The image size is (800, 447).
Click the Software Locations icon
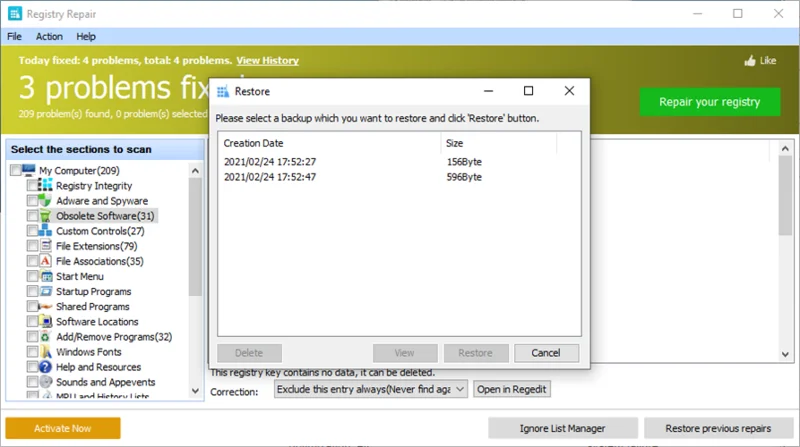tap(45, 321)
